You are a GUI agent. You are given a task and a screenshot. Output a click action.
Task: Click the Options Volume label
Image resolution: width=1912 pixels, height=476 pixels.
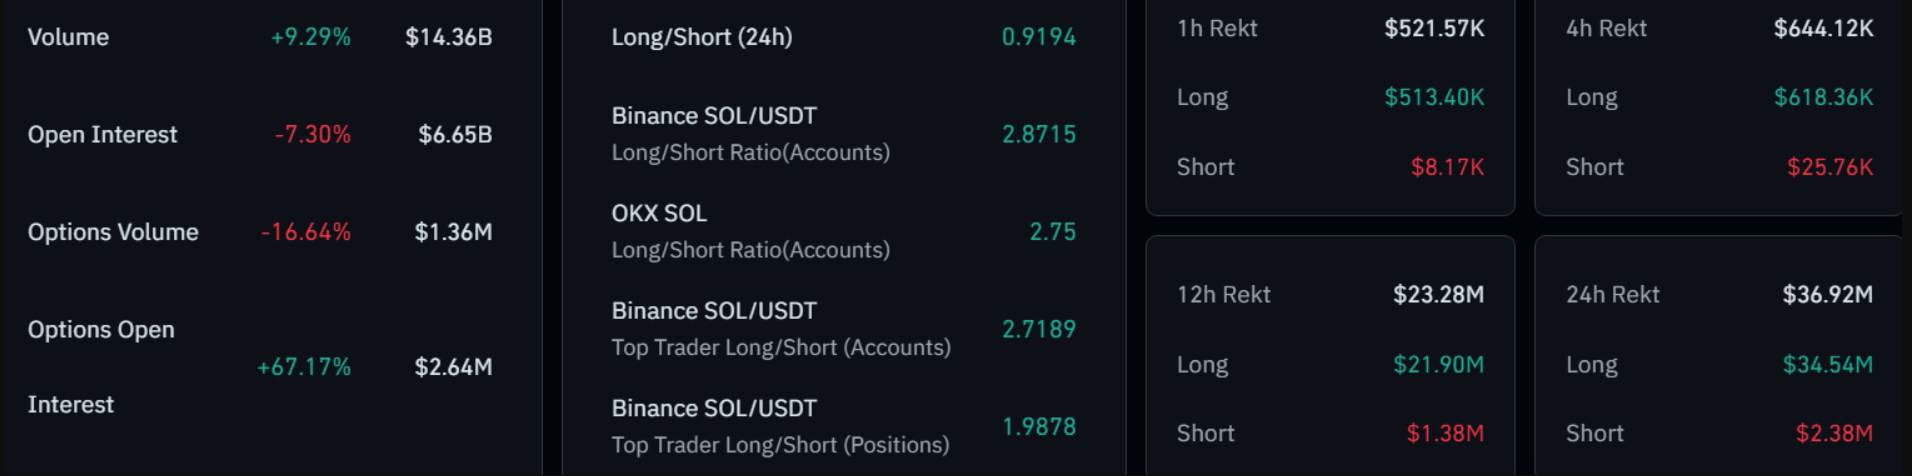pos(113,232)
